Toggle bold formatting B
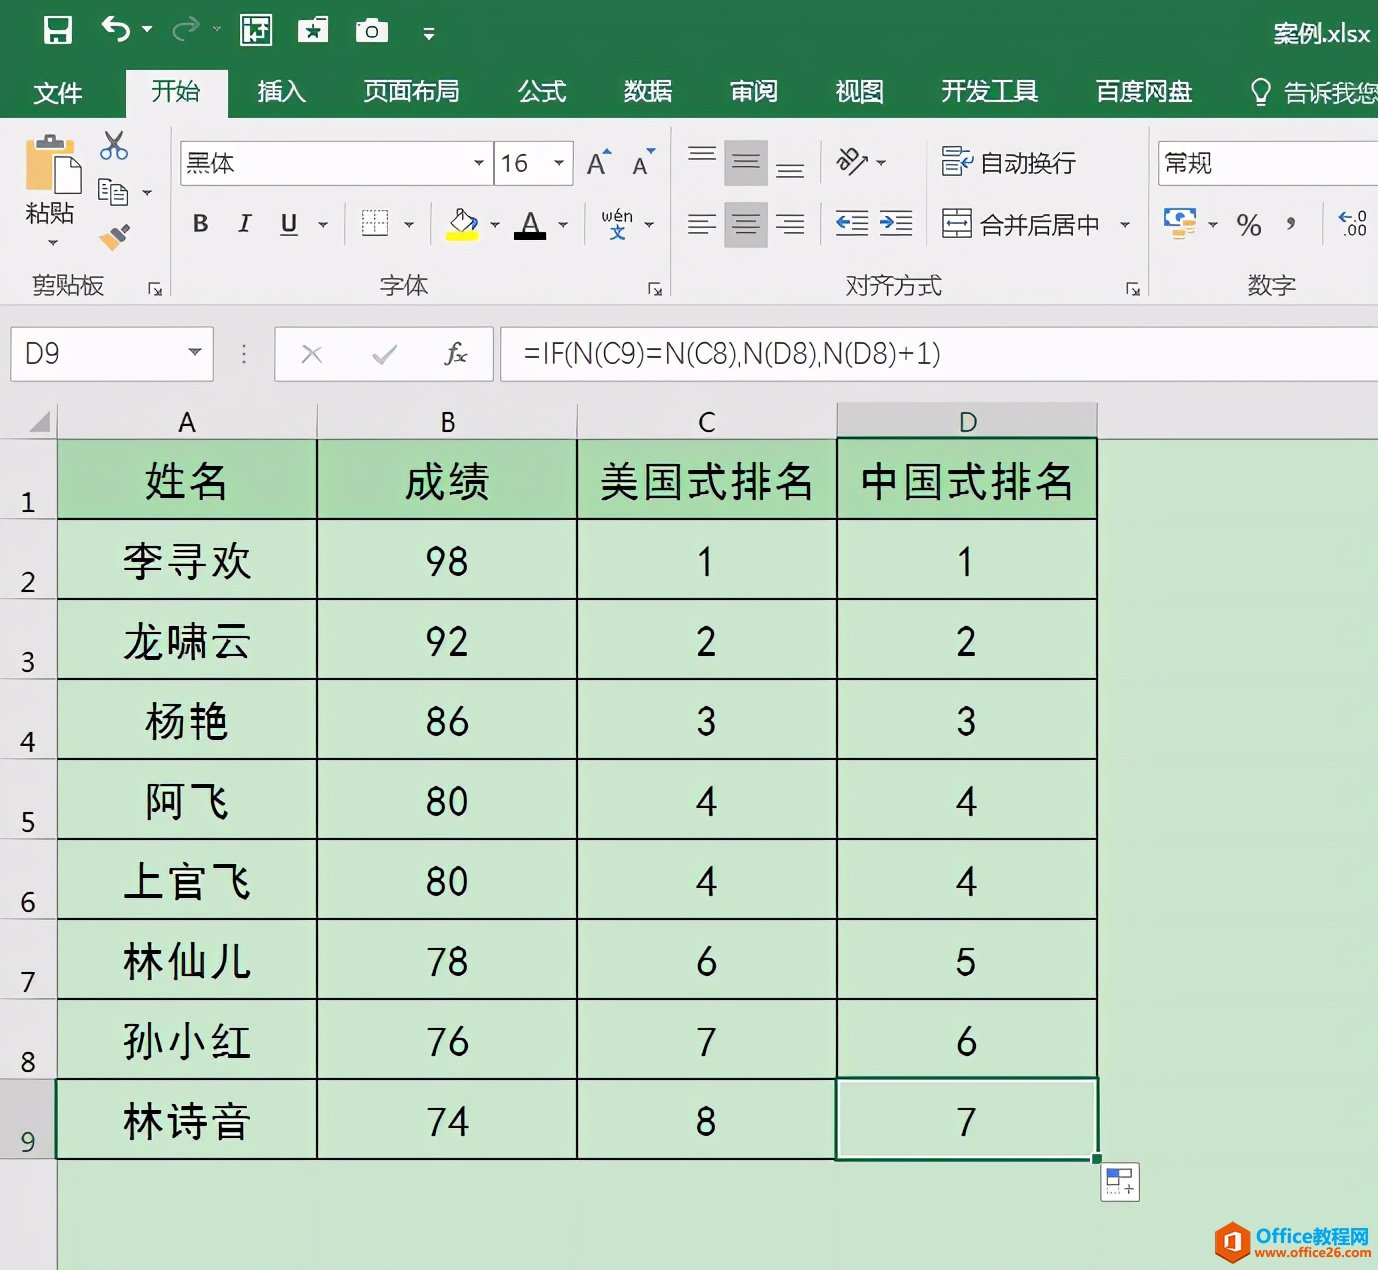This screenshot has height=1270, width=1378. pos(200,224)
